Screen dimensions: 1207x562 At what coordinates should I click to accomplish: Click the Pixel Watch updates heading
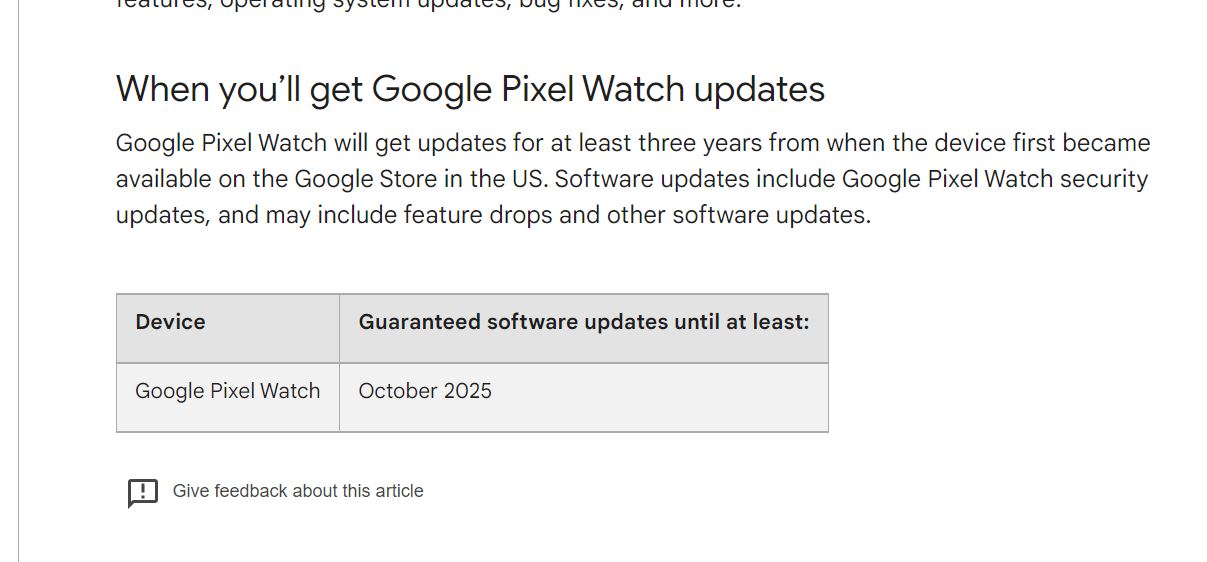[x=470, y=89]
